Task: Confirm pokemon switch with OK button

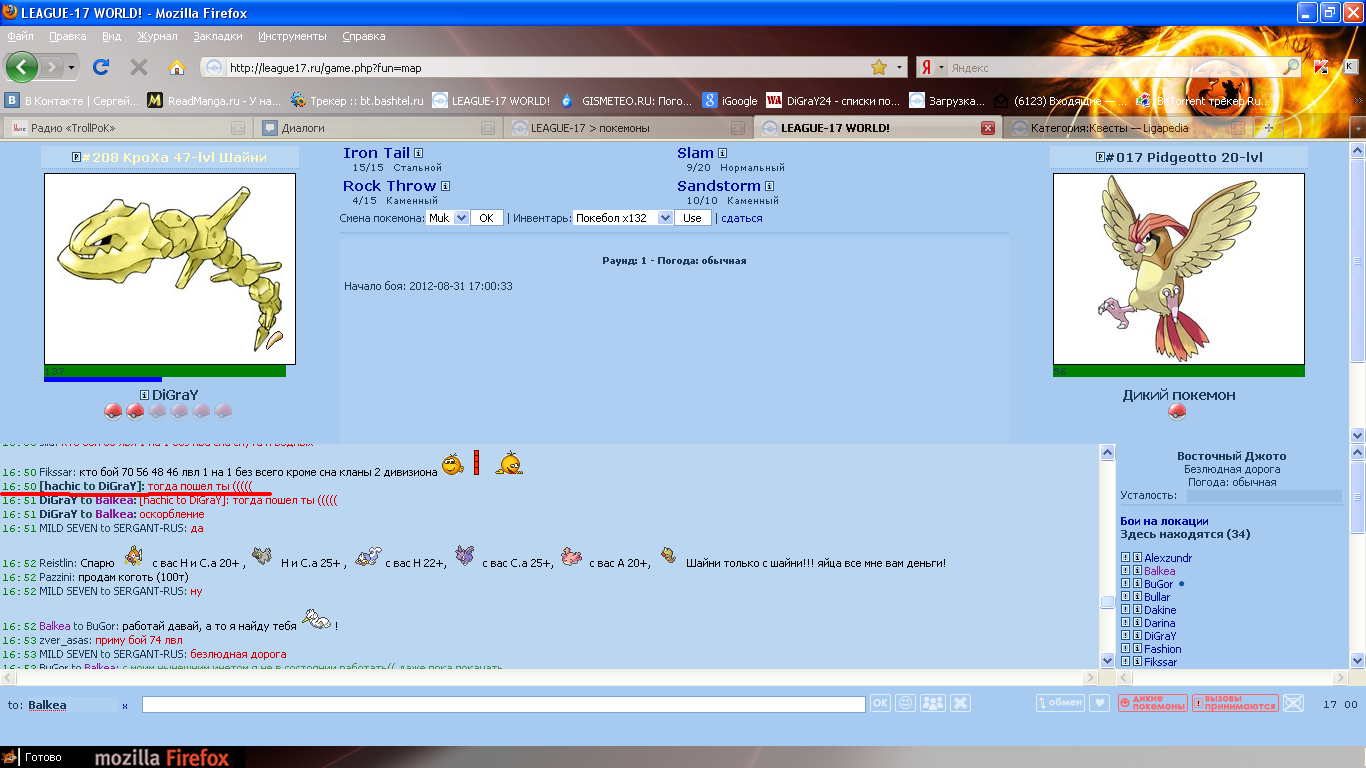Action: click(x=487, y=218)
